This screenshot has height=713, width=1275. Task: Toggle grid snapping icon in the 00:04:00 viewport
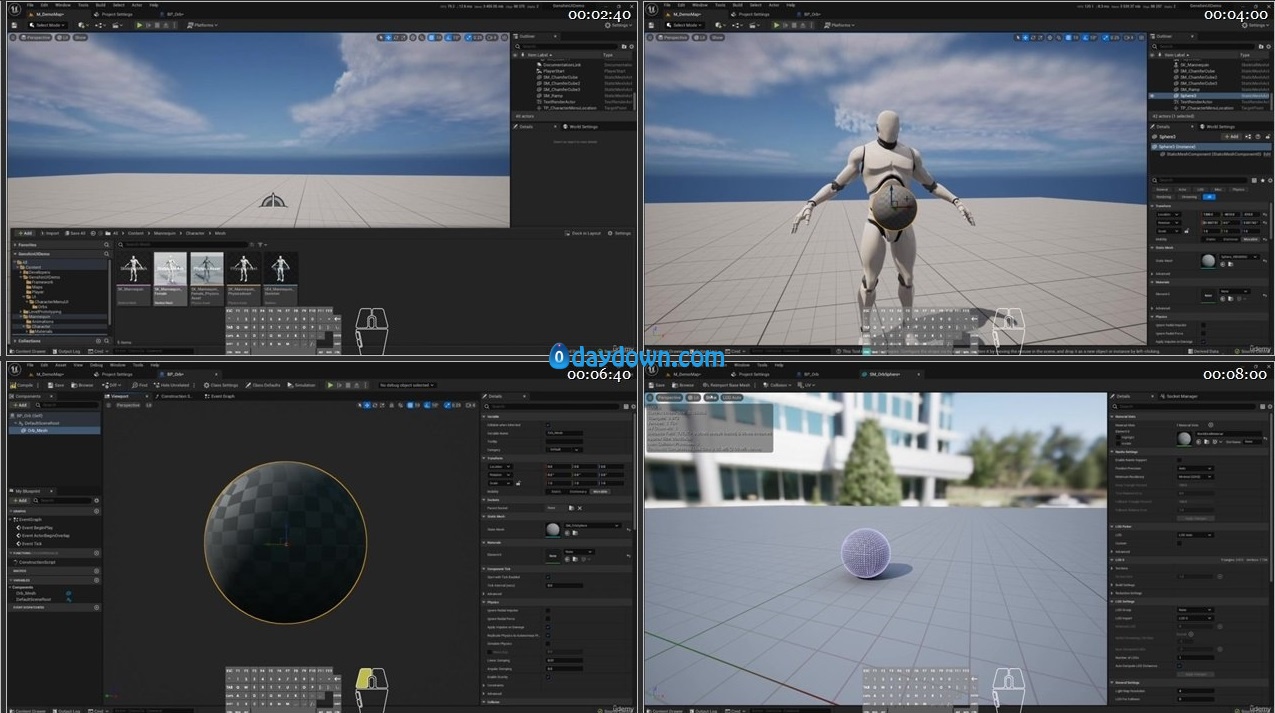click(x=1068, y=38)
